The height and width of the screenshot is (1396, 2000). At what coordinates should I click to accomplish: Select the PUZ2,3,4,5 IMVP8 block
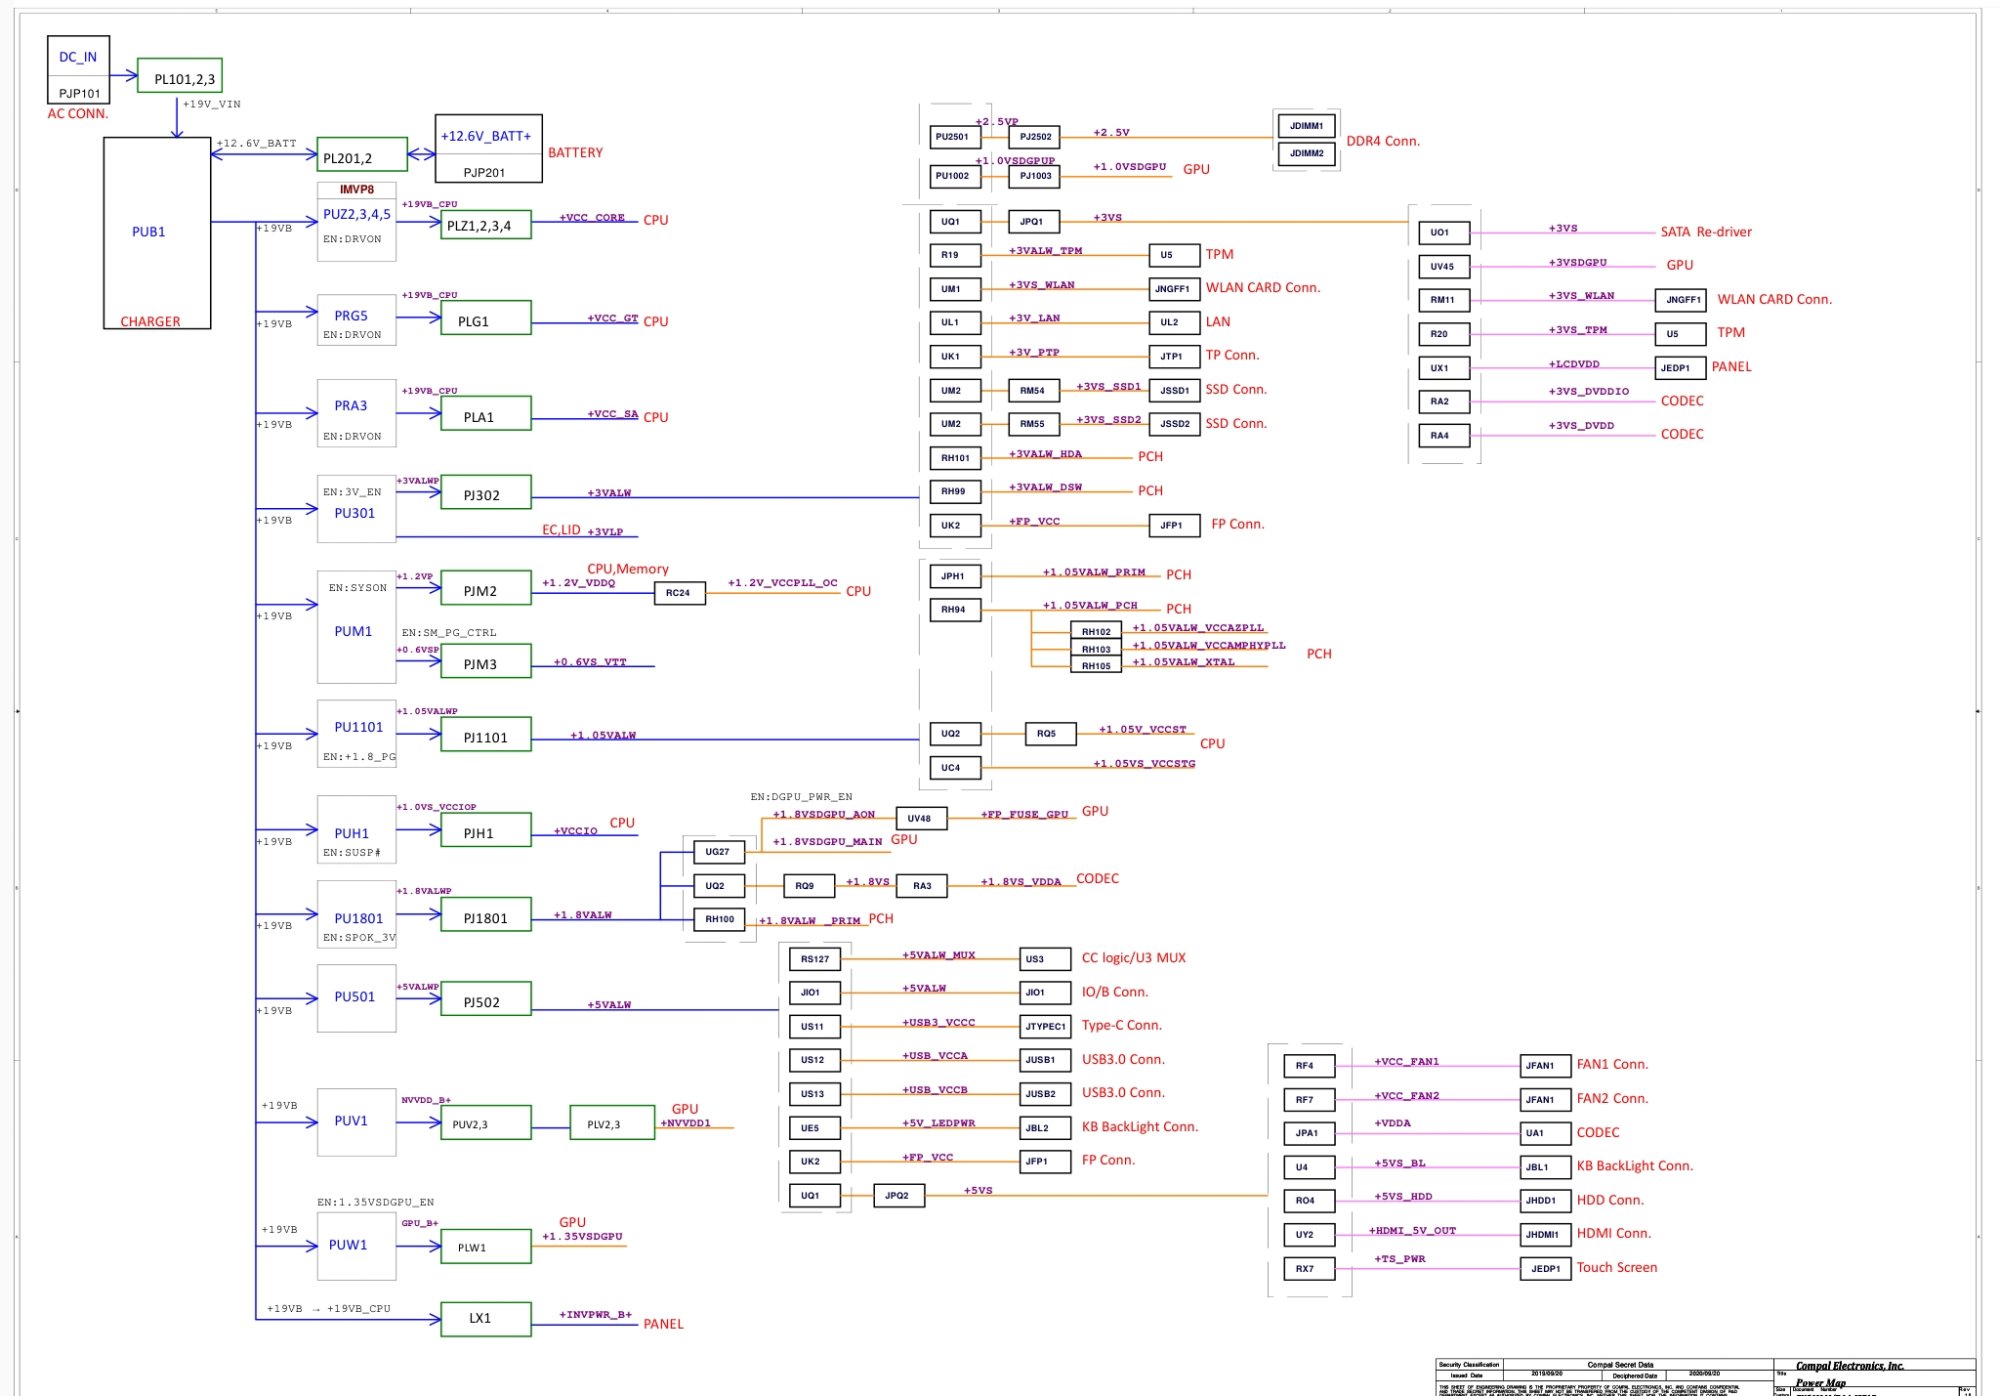(x=357, y=221)
